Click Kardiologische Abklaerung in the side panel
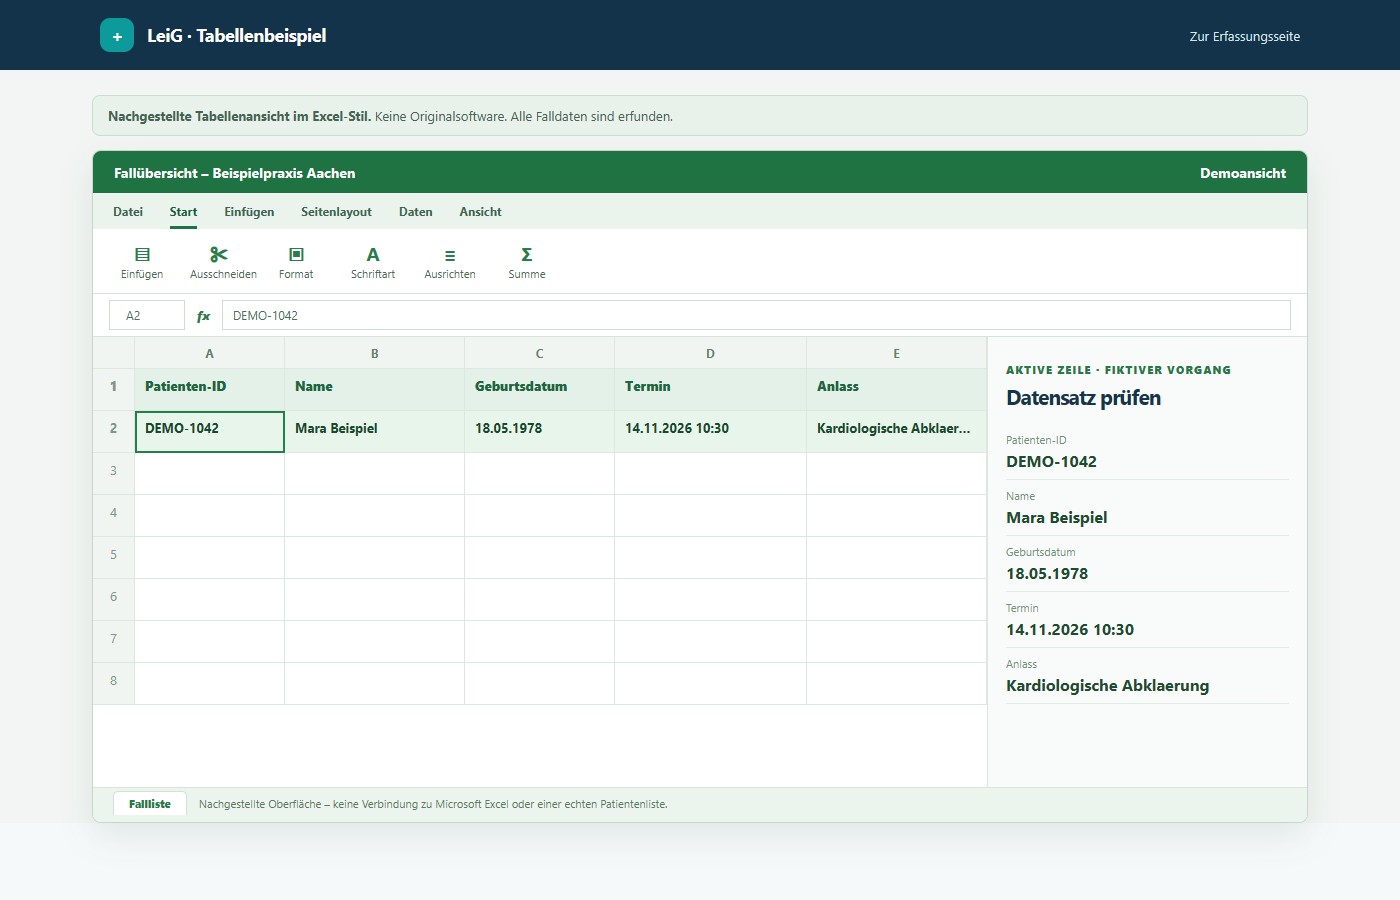The height and width of the screenshot is (900, 1400). coord(1107,686)
